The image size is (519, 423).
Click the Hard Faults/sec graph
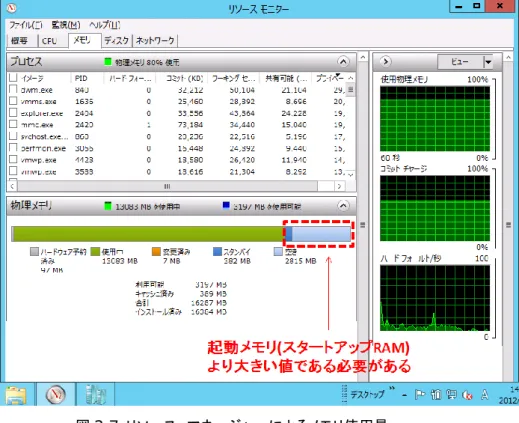pyautogui.click(x=435, y=298)
